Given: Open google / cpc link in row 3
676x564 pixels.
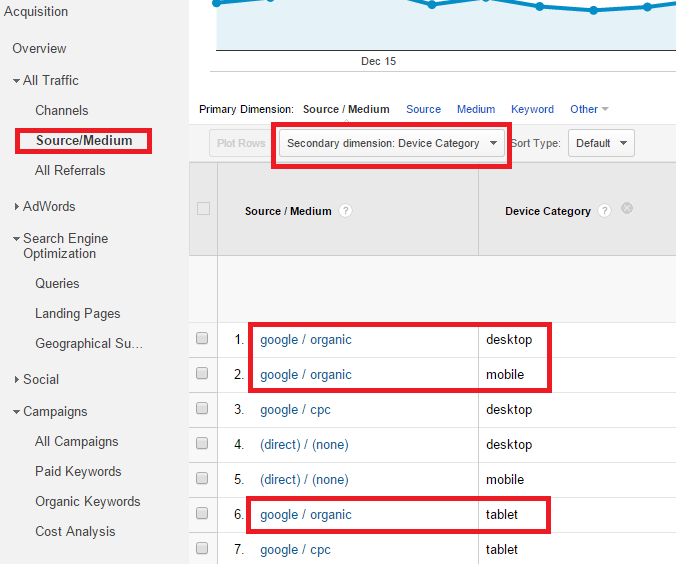Looking at the screenshot, I should [x=295, y=410].
